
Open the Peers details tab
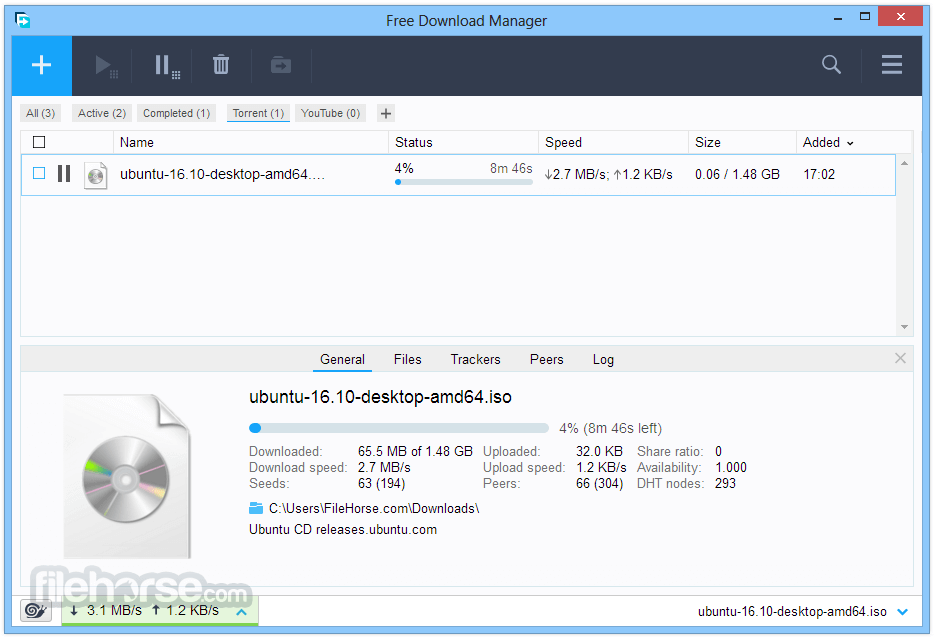coord(547,360)
